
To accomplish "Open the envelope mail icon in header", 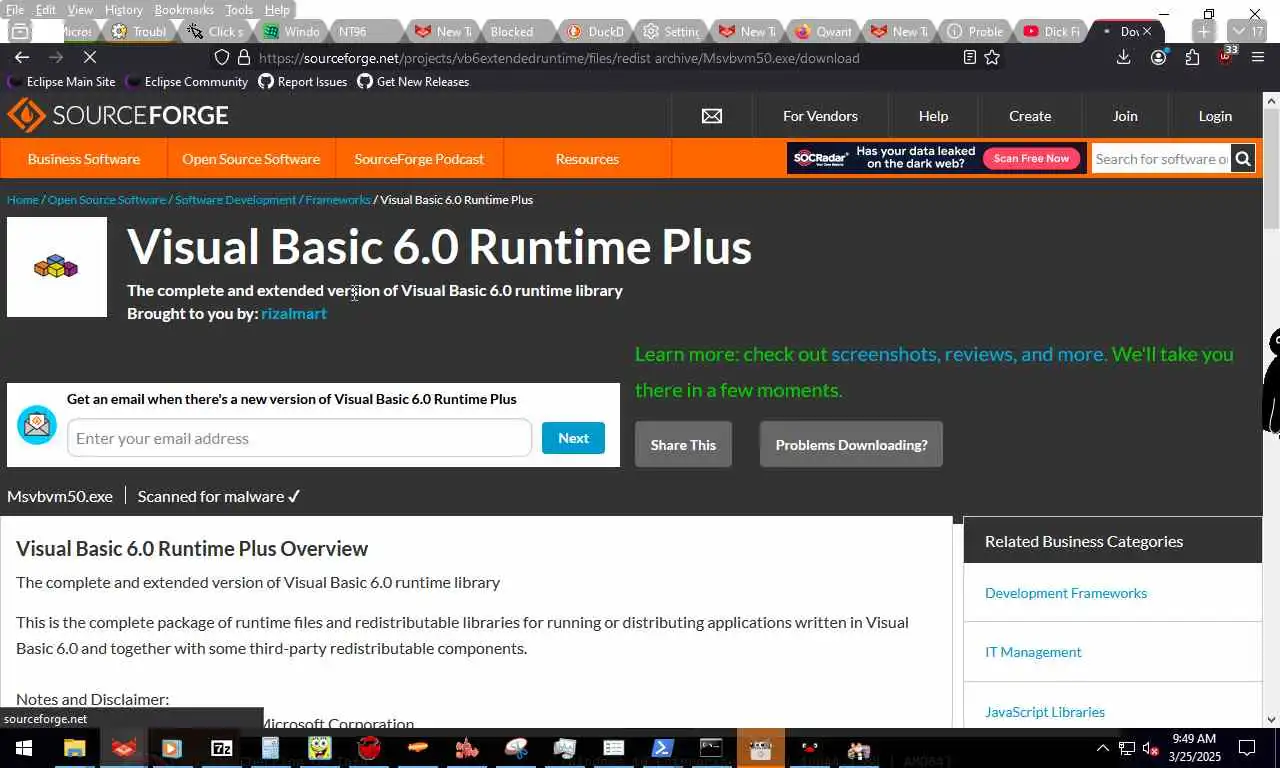I will point(712,116).
